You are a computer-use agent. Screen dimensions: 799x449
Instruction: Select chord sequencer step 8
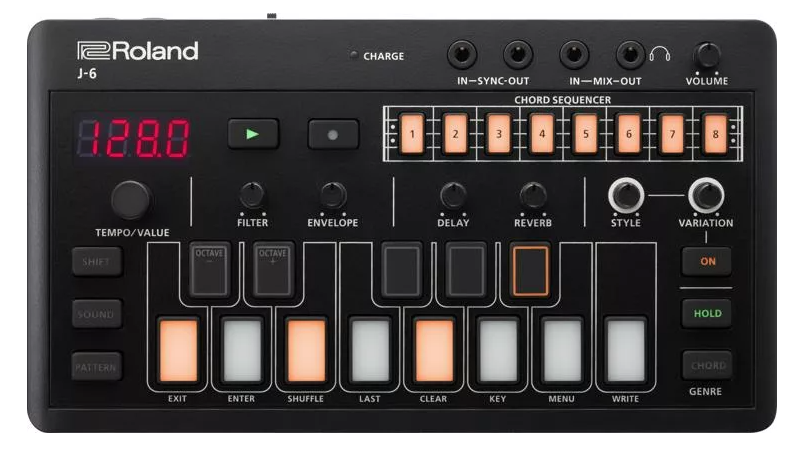coord(714,133)
